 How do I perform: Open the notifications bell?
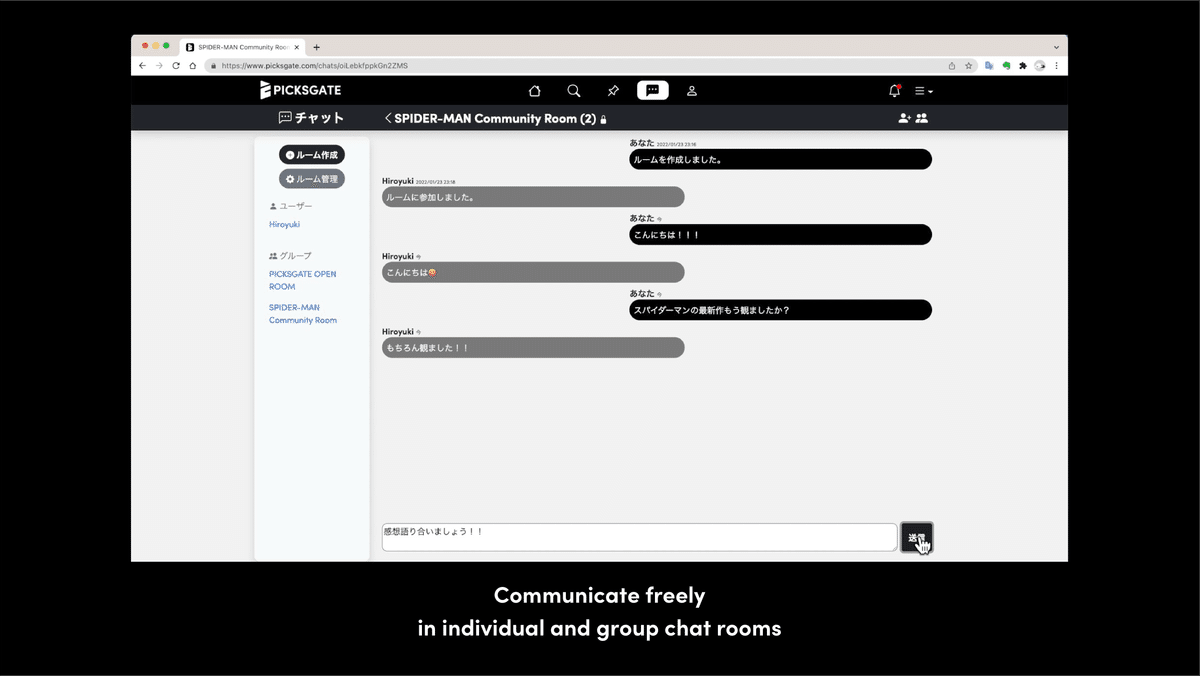pos(895,90)
